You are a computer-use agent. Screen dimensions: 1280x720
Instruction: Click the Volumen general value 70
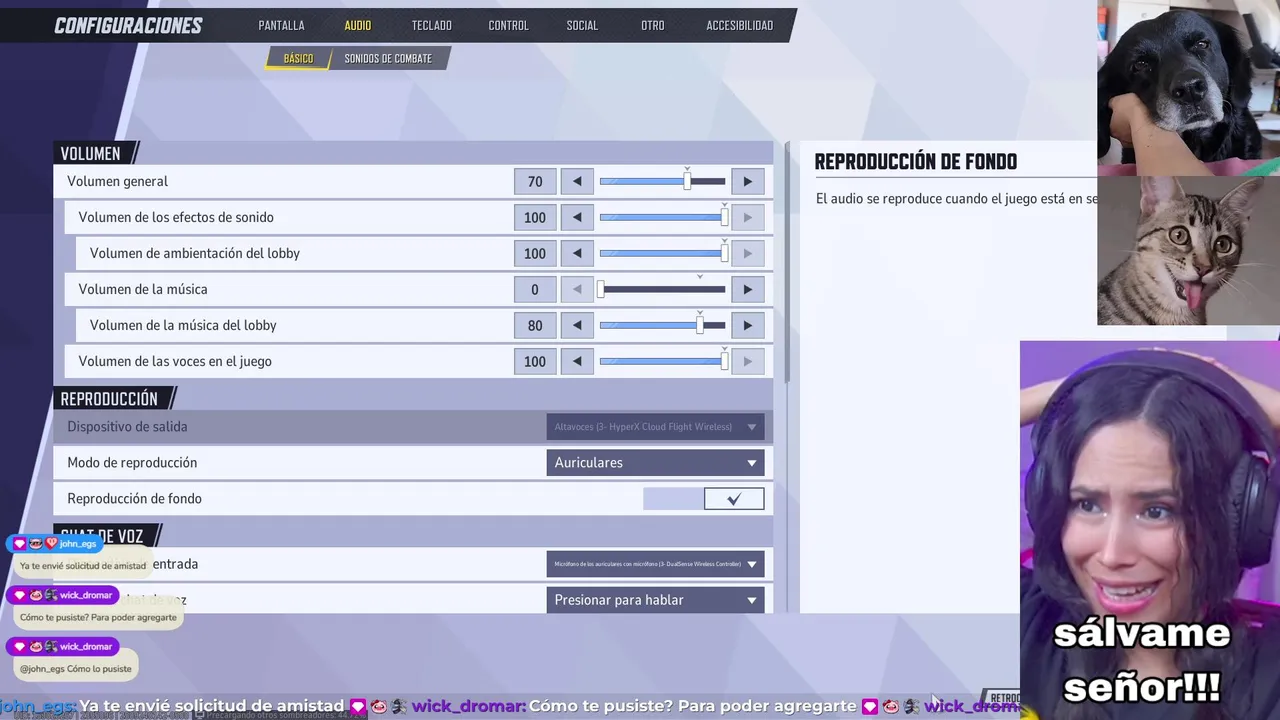pyautogui.click(x=535, y=181)
